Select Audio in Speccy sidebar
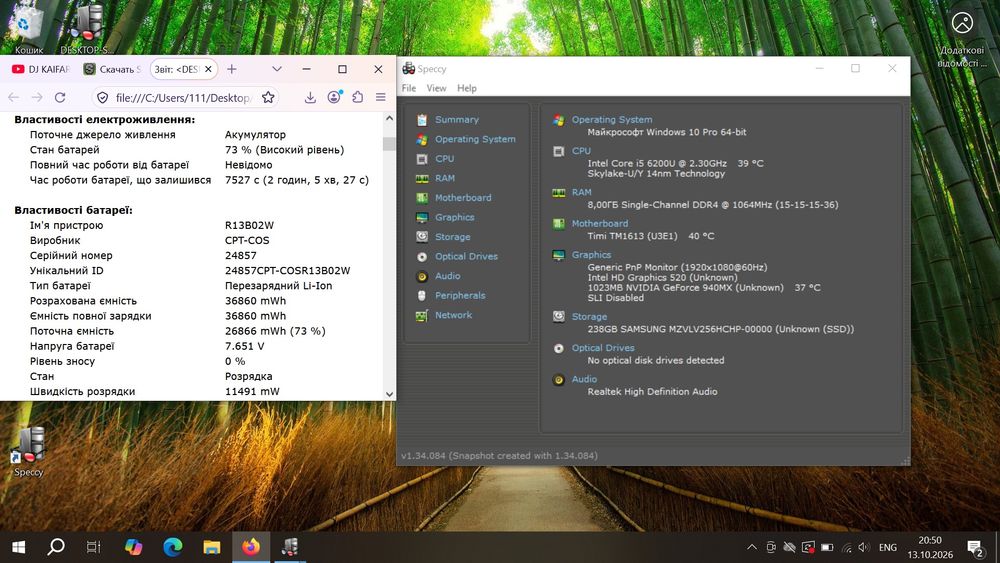This screenshot has width=1000, height=563. click(447, 276)
